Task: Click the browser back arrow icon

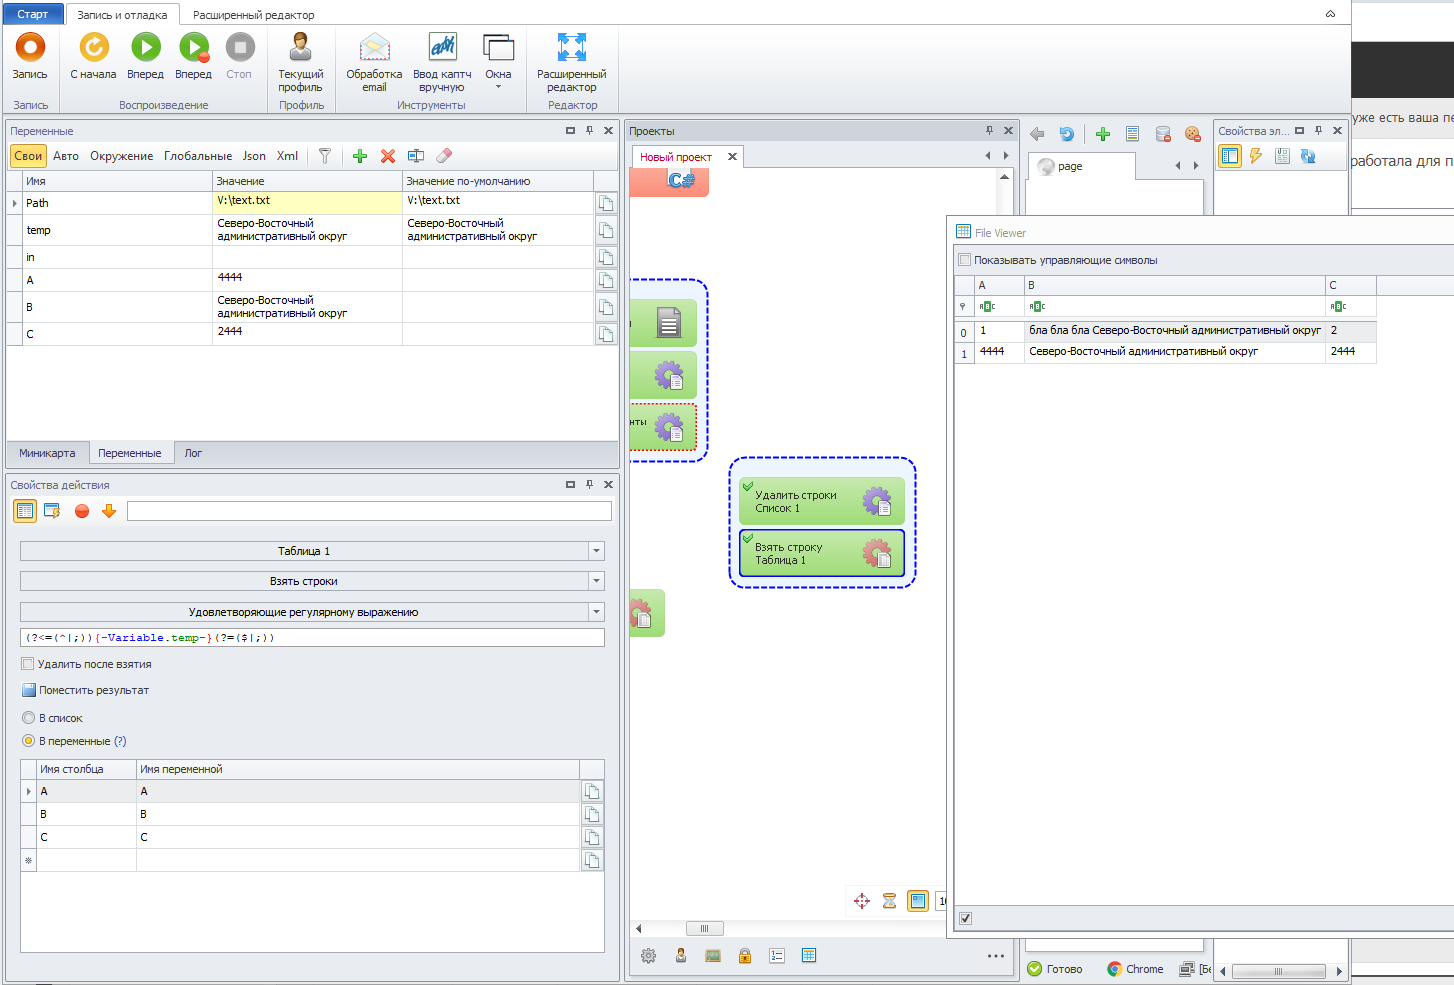Action: tap(1037, 134)
